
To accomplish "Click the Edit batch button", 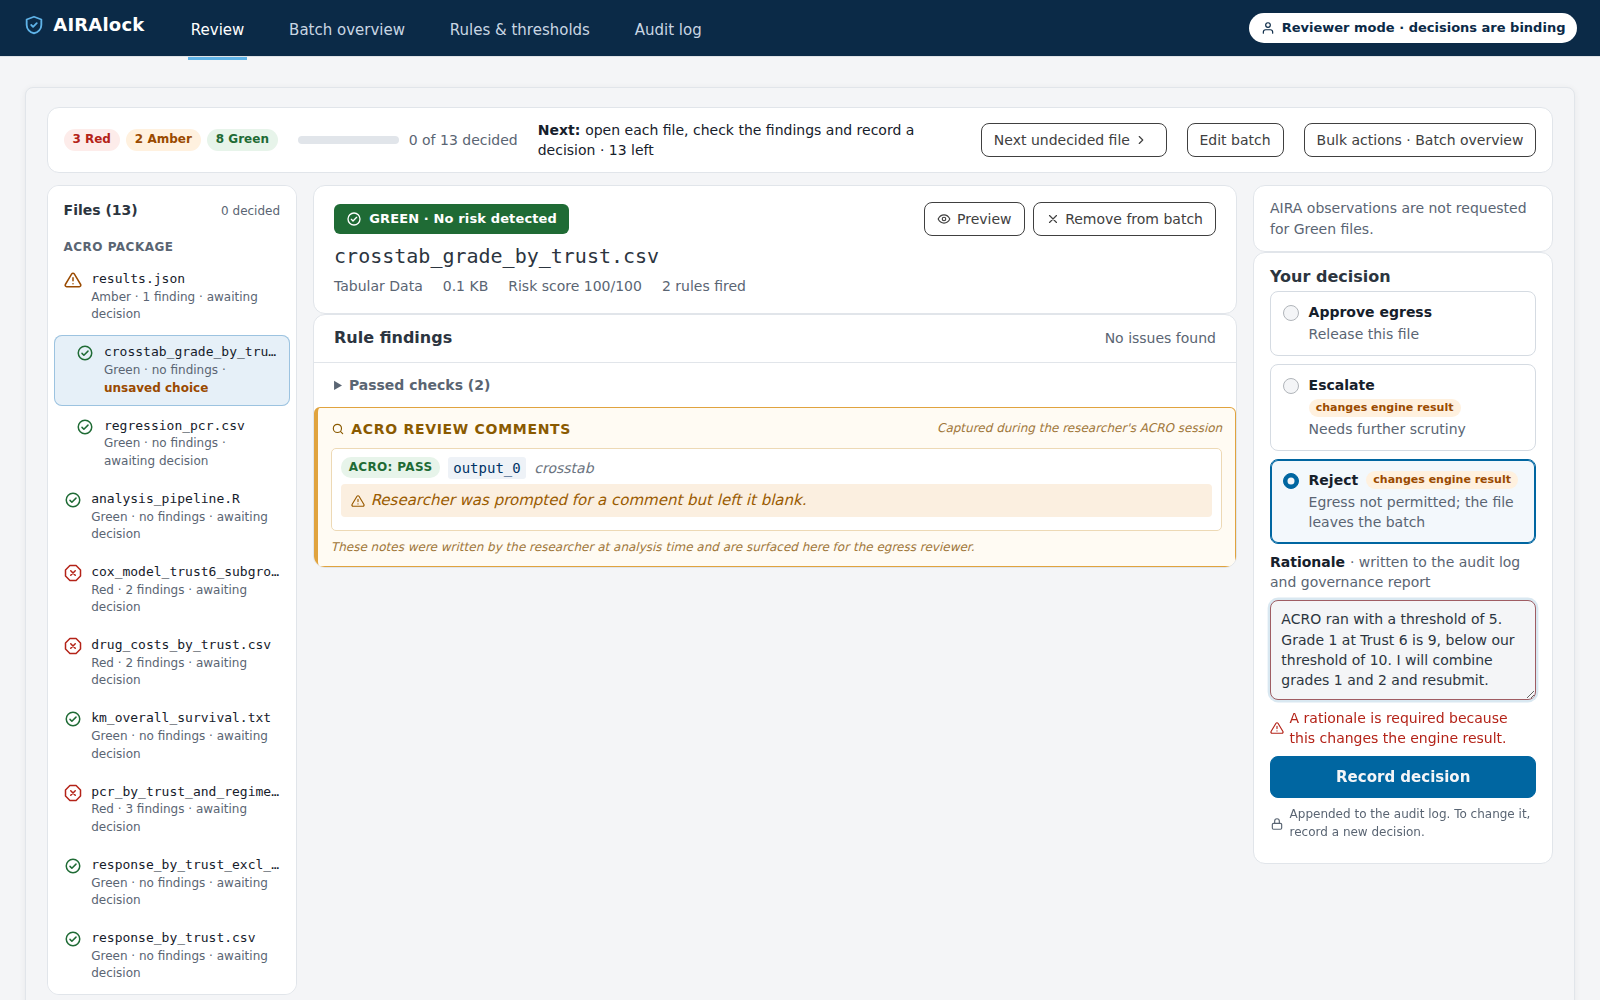I will point(1235,140).
